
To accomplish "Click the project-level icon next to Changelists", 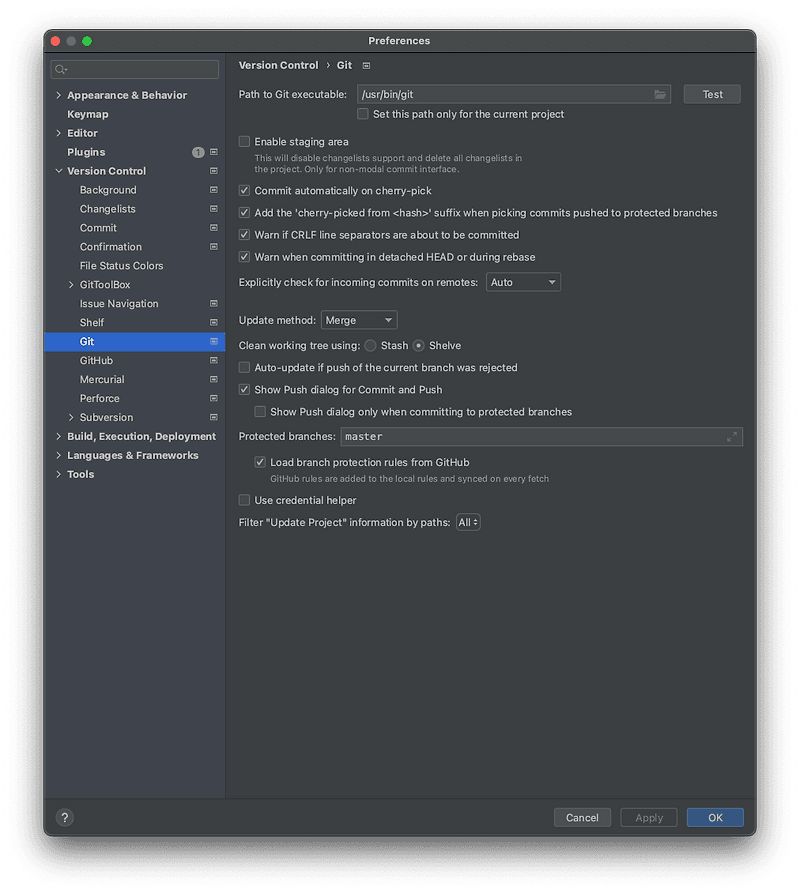I will tap(213, 209).
